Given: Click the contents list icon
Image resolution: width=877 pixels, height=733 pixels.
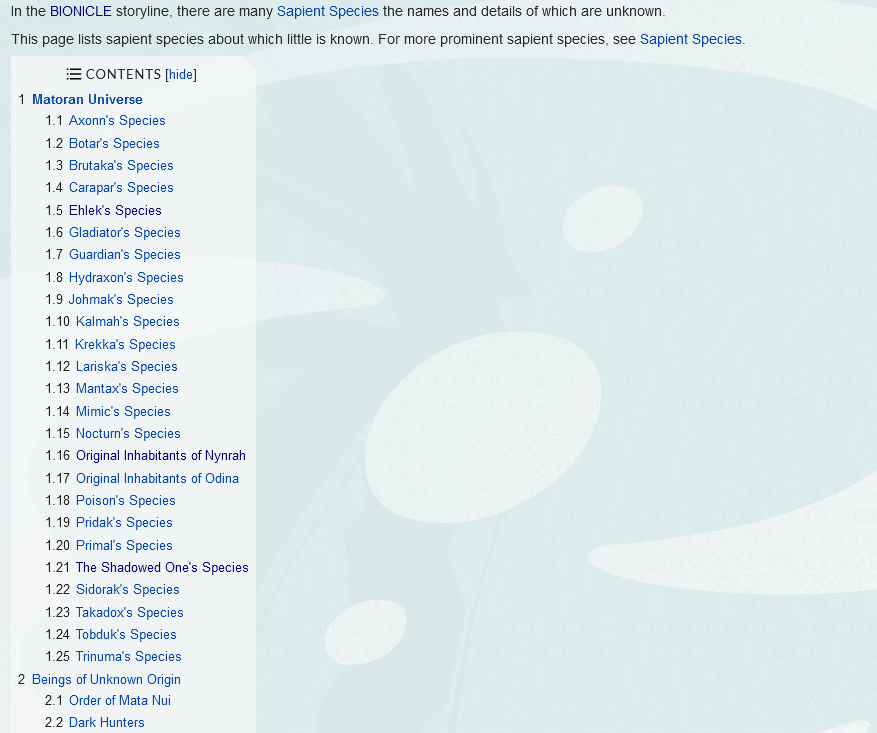Looking at the screenshot, I should pyautogui.click(x=74, y=74).
